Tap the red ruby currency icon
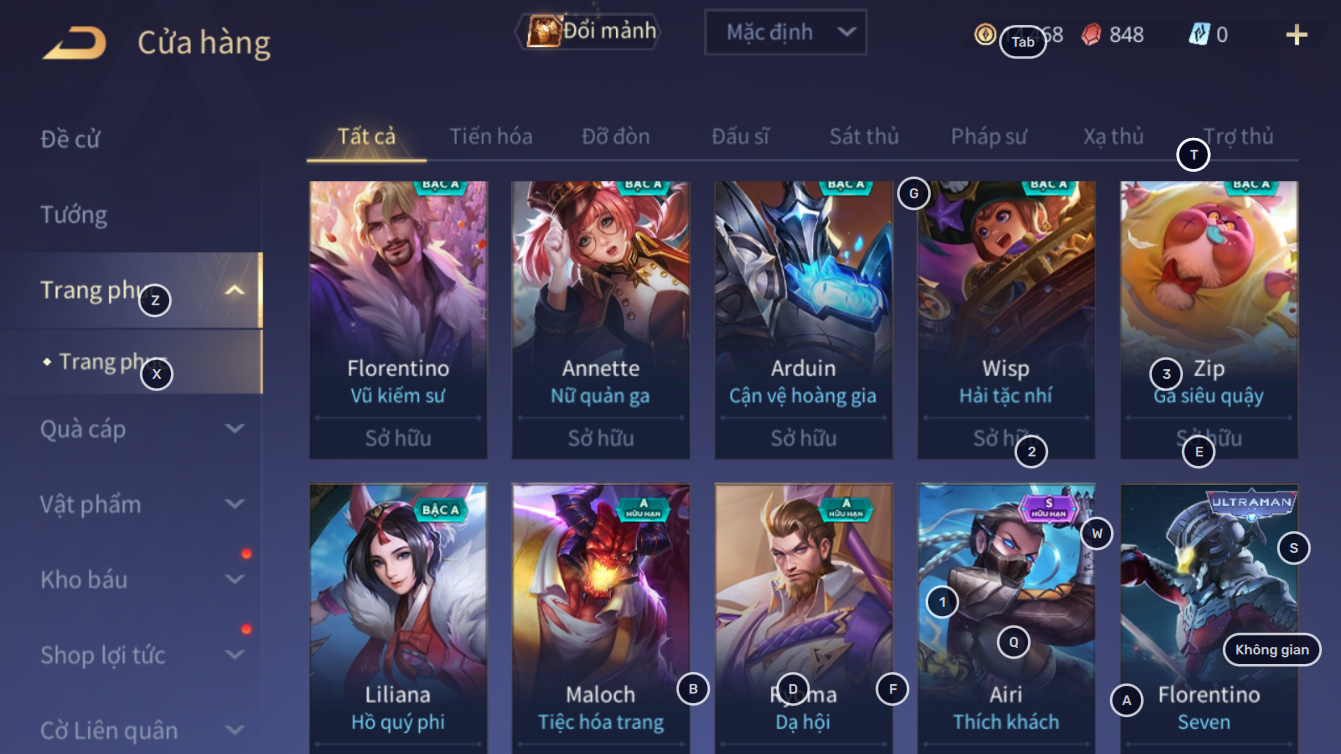Image resolution: width=1341 pixels, height=754 pixels. tap(1091, 34)
